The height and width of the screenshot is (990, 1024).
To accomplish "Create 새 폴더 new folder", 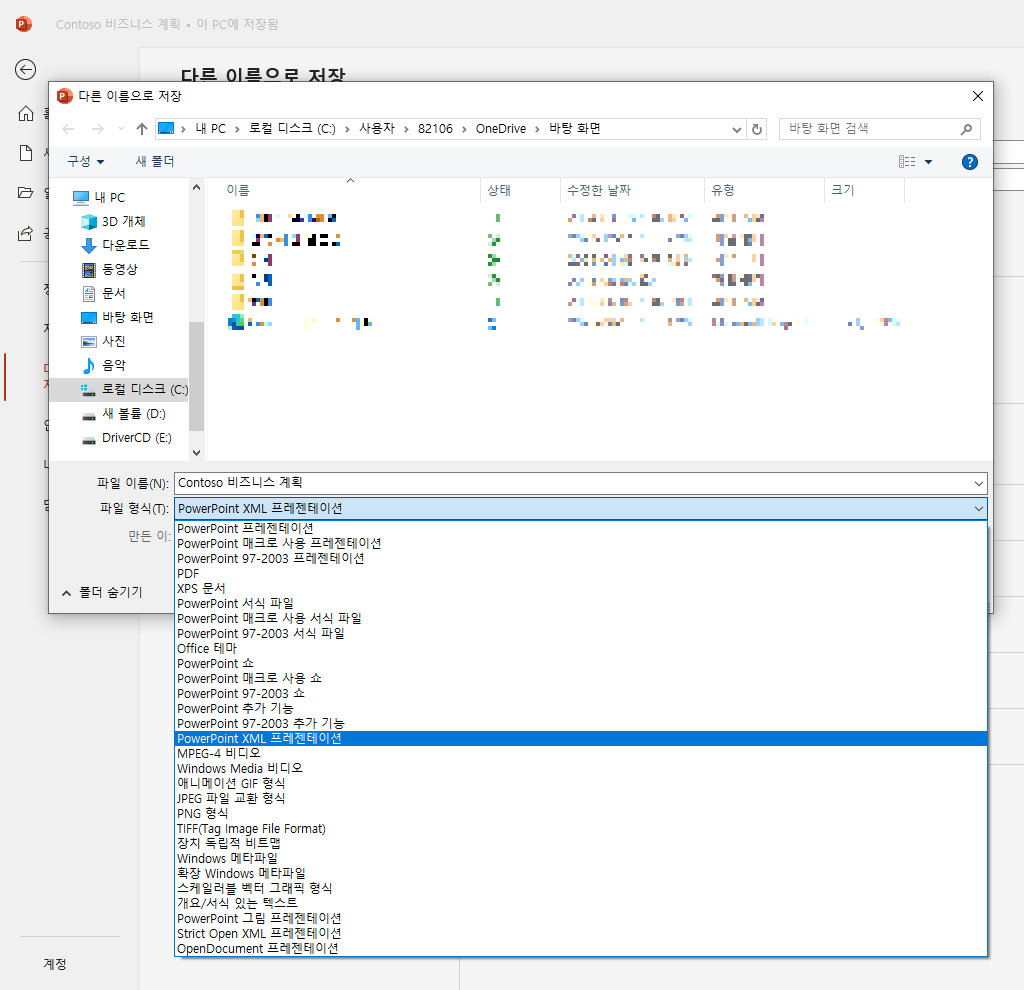I will click(x=155, y=161).
